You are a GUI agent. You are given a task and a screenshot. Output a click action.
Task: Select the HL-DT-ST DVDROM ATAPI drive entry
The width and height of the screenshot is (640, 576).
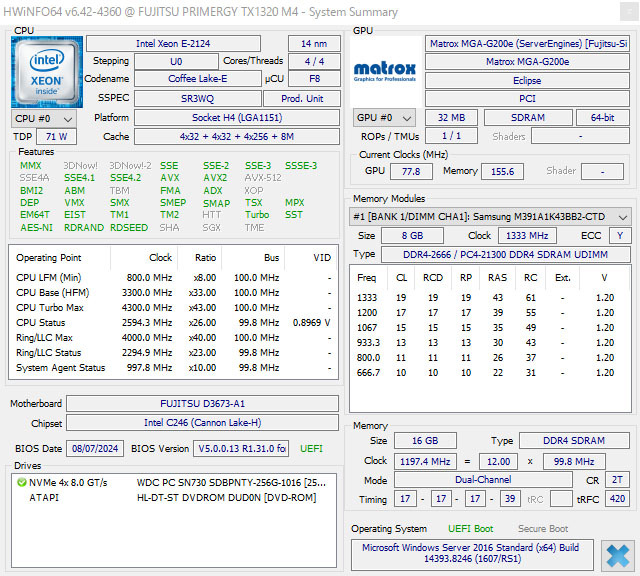click(173, 498)
